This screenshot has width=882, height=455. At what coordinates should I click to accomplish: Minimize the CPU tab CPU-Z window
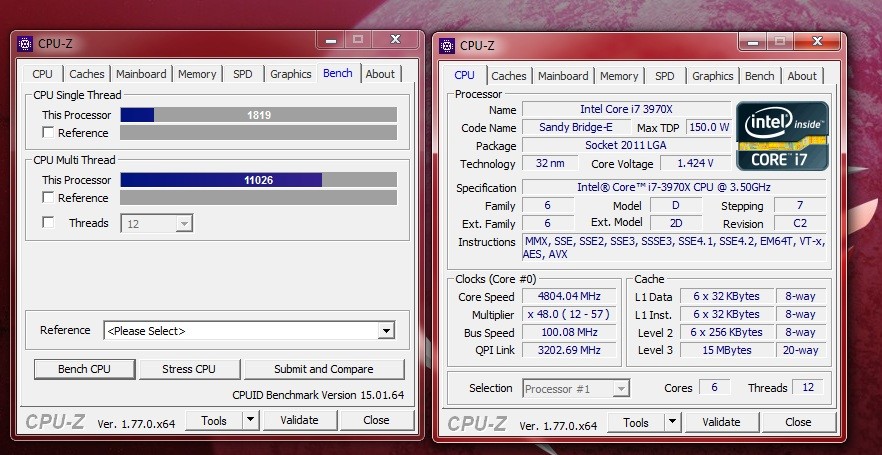[x=753, y=42]
